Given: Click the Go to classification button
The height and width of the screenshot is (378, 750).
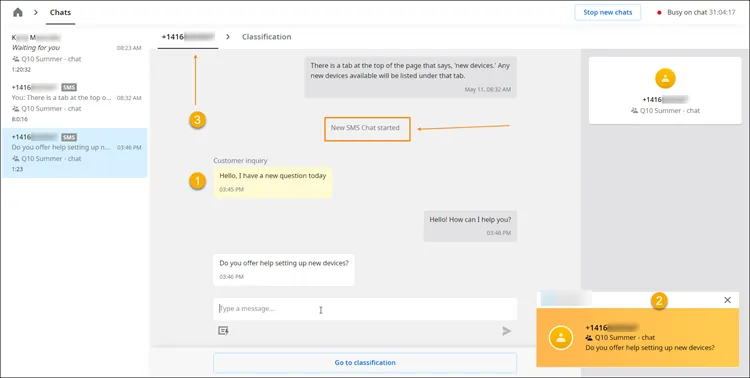Looking at the screenshot, I should (365, 363).
